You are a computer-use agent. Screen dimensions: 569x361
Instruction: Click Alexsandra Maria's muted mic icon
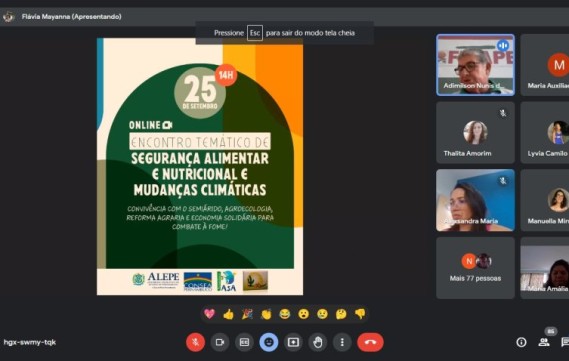[x=503, y=181]
